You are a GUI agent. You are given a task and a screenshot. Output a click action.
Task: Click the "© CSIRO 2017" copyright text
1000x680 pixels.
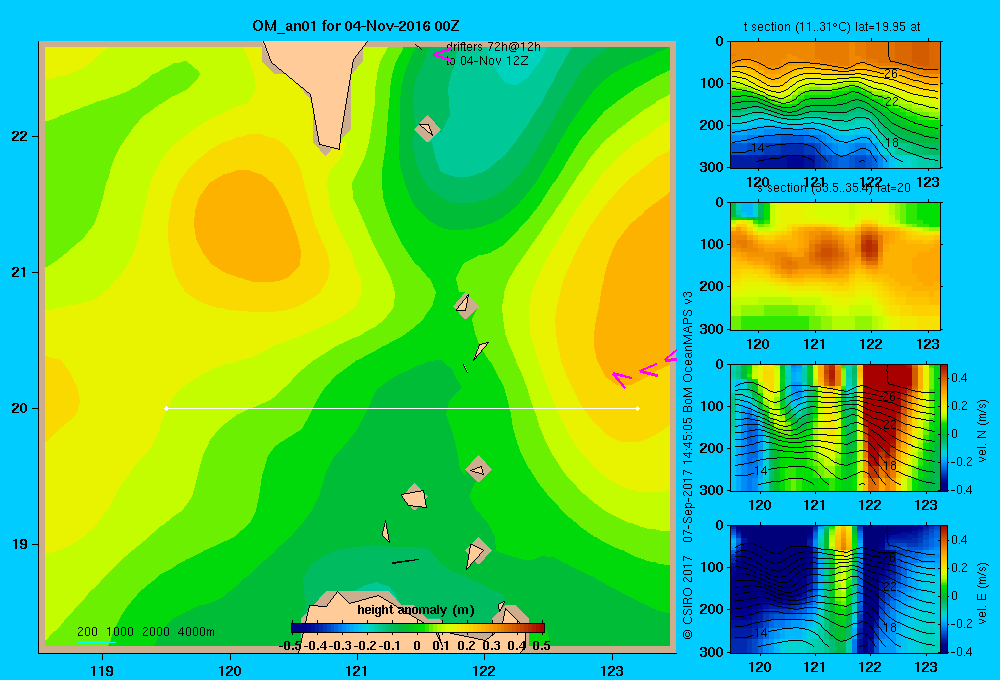tap(688, 597)
